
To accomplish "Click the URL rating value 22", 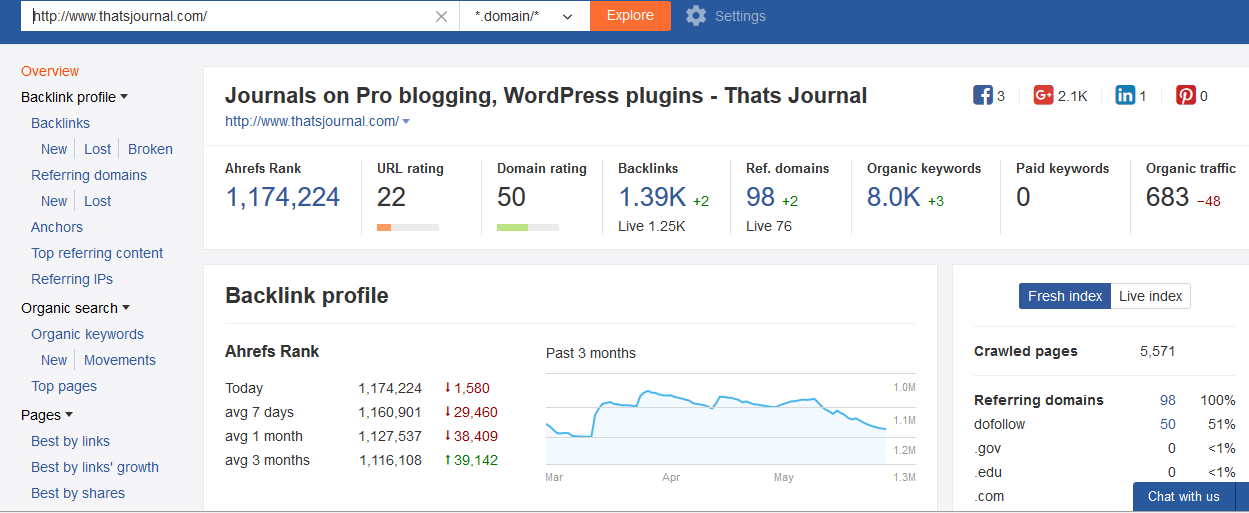I will 391,197.
